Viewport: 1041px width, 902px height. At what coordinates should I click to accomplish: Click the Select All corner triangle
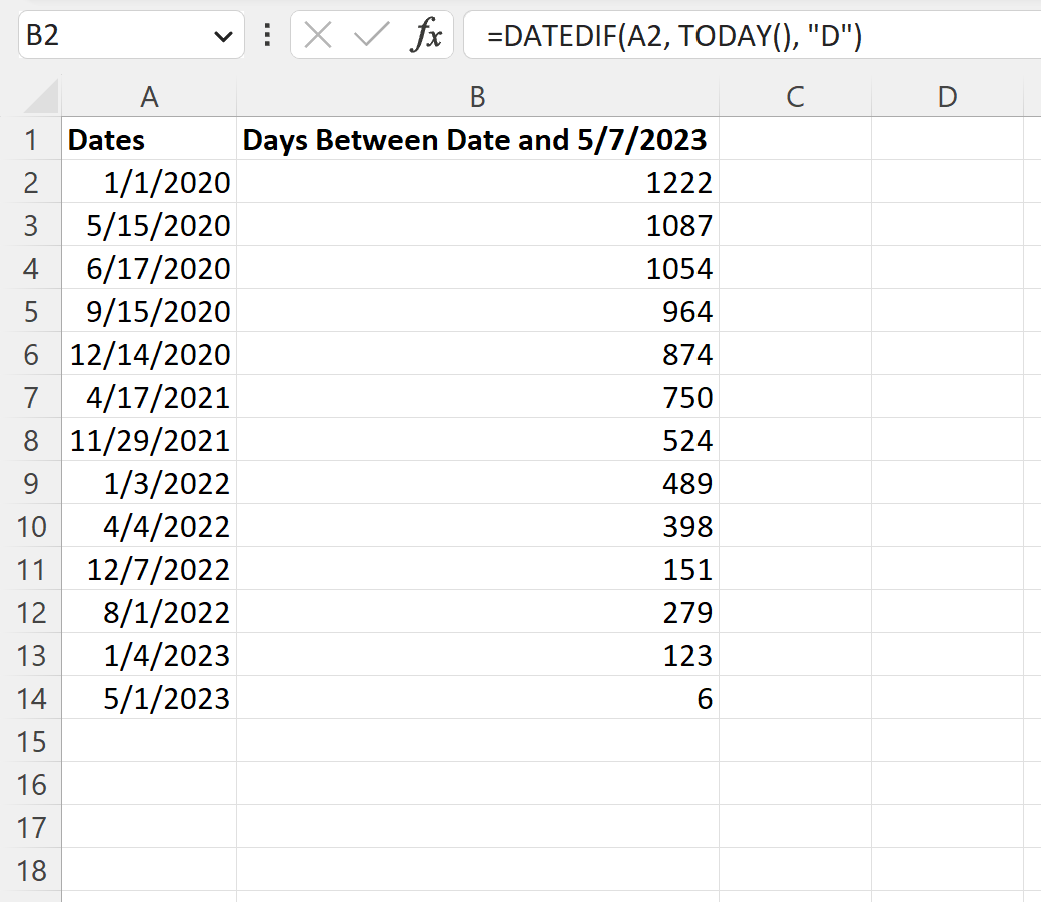point(41,97)
